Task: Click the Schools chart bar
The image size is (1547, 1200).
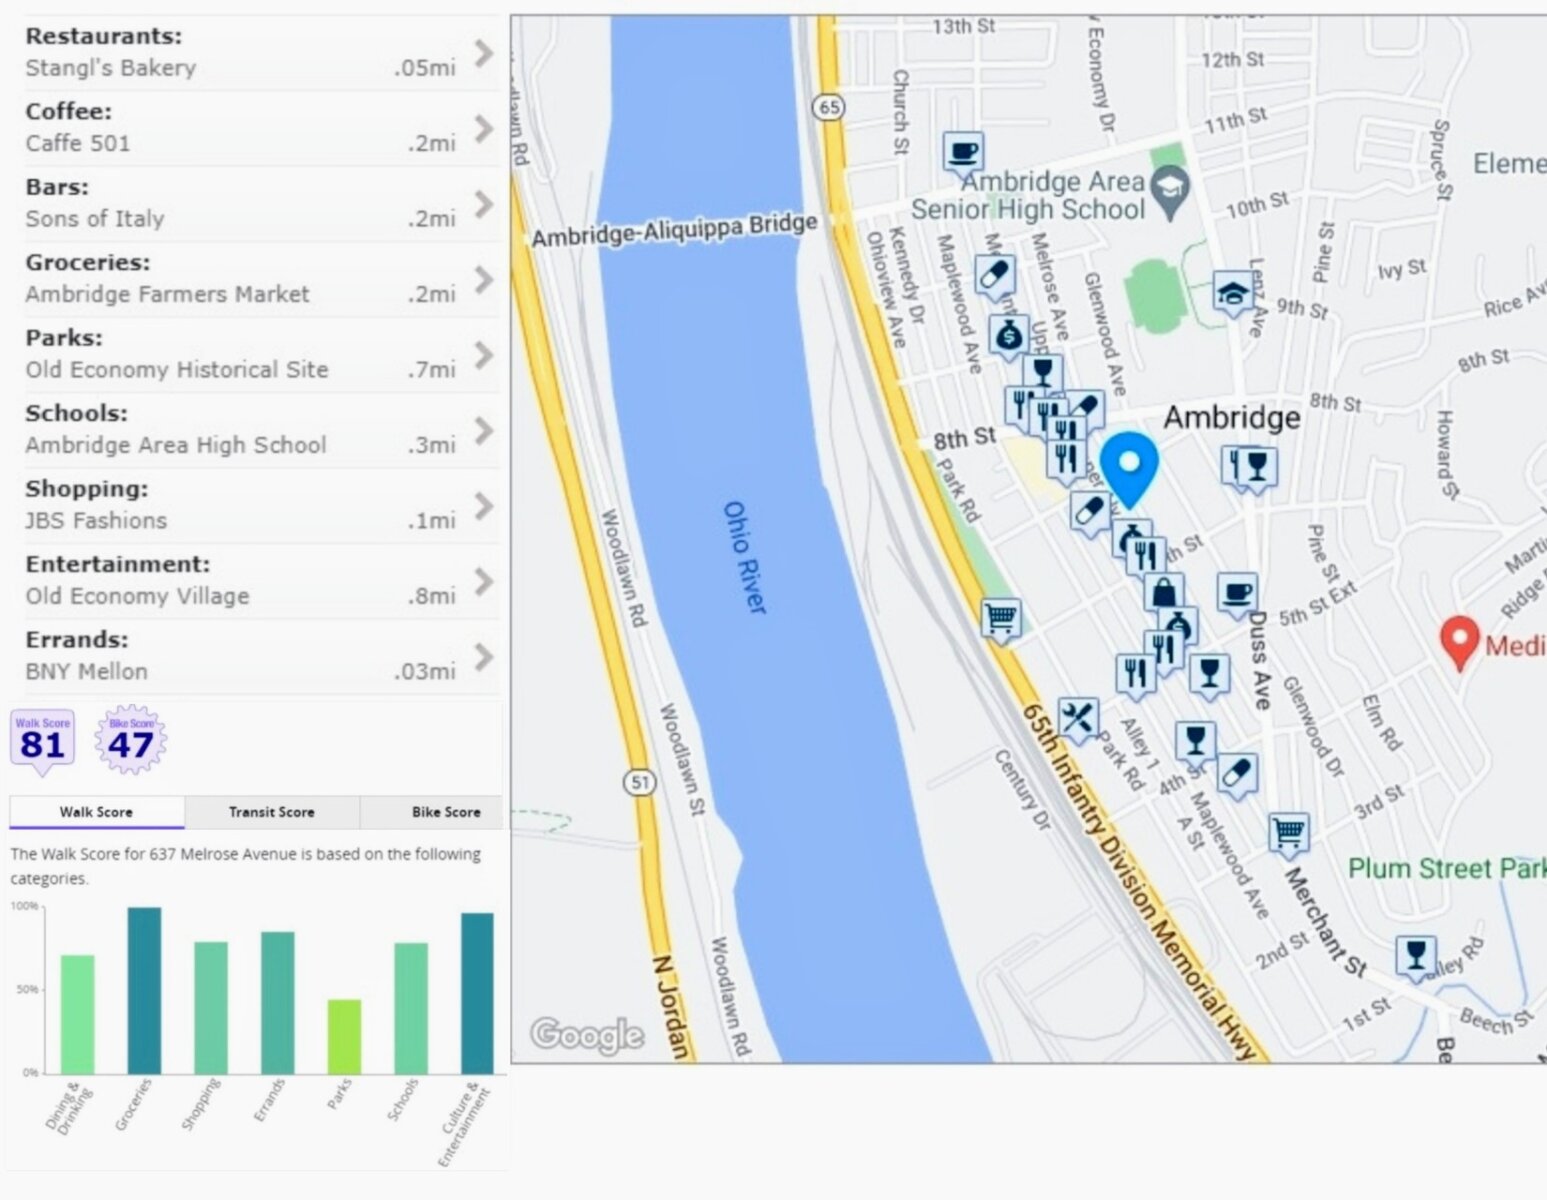Action: coord(411,1008)
